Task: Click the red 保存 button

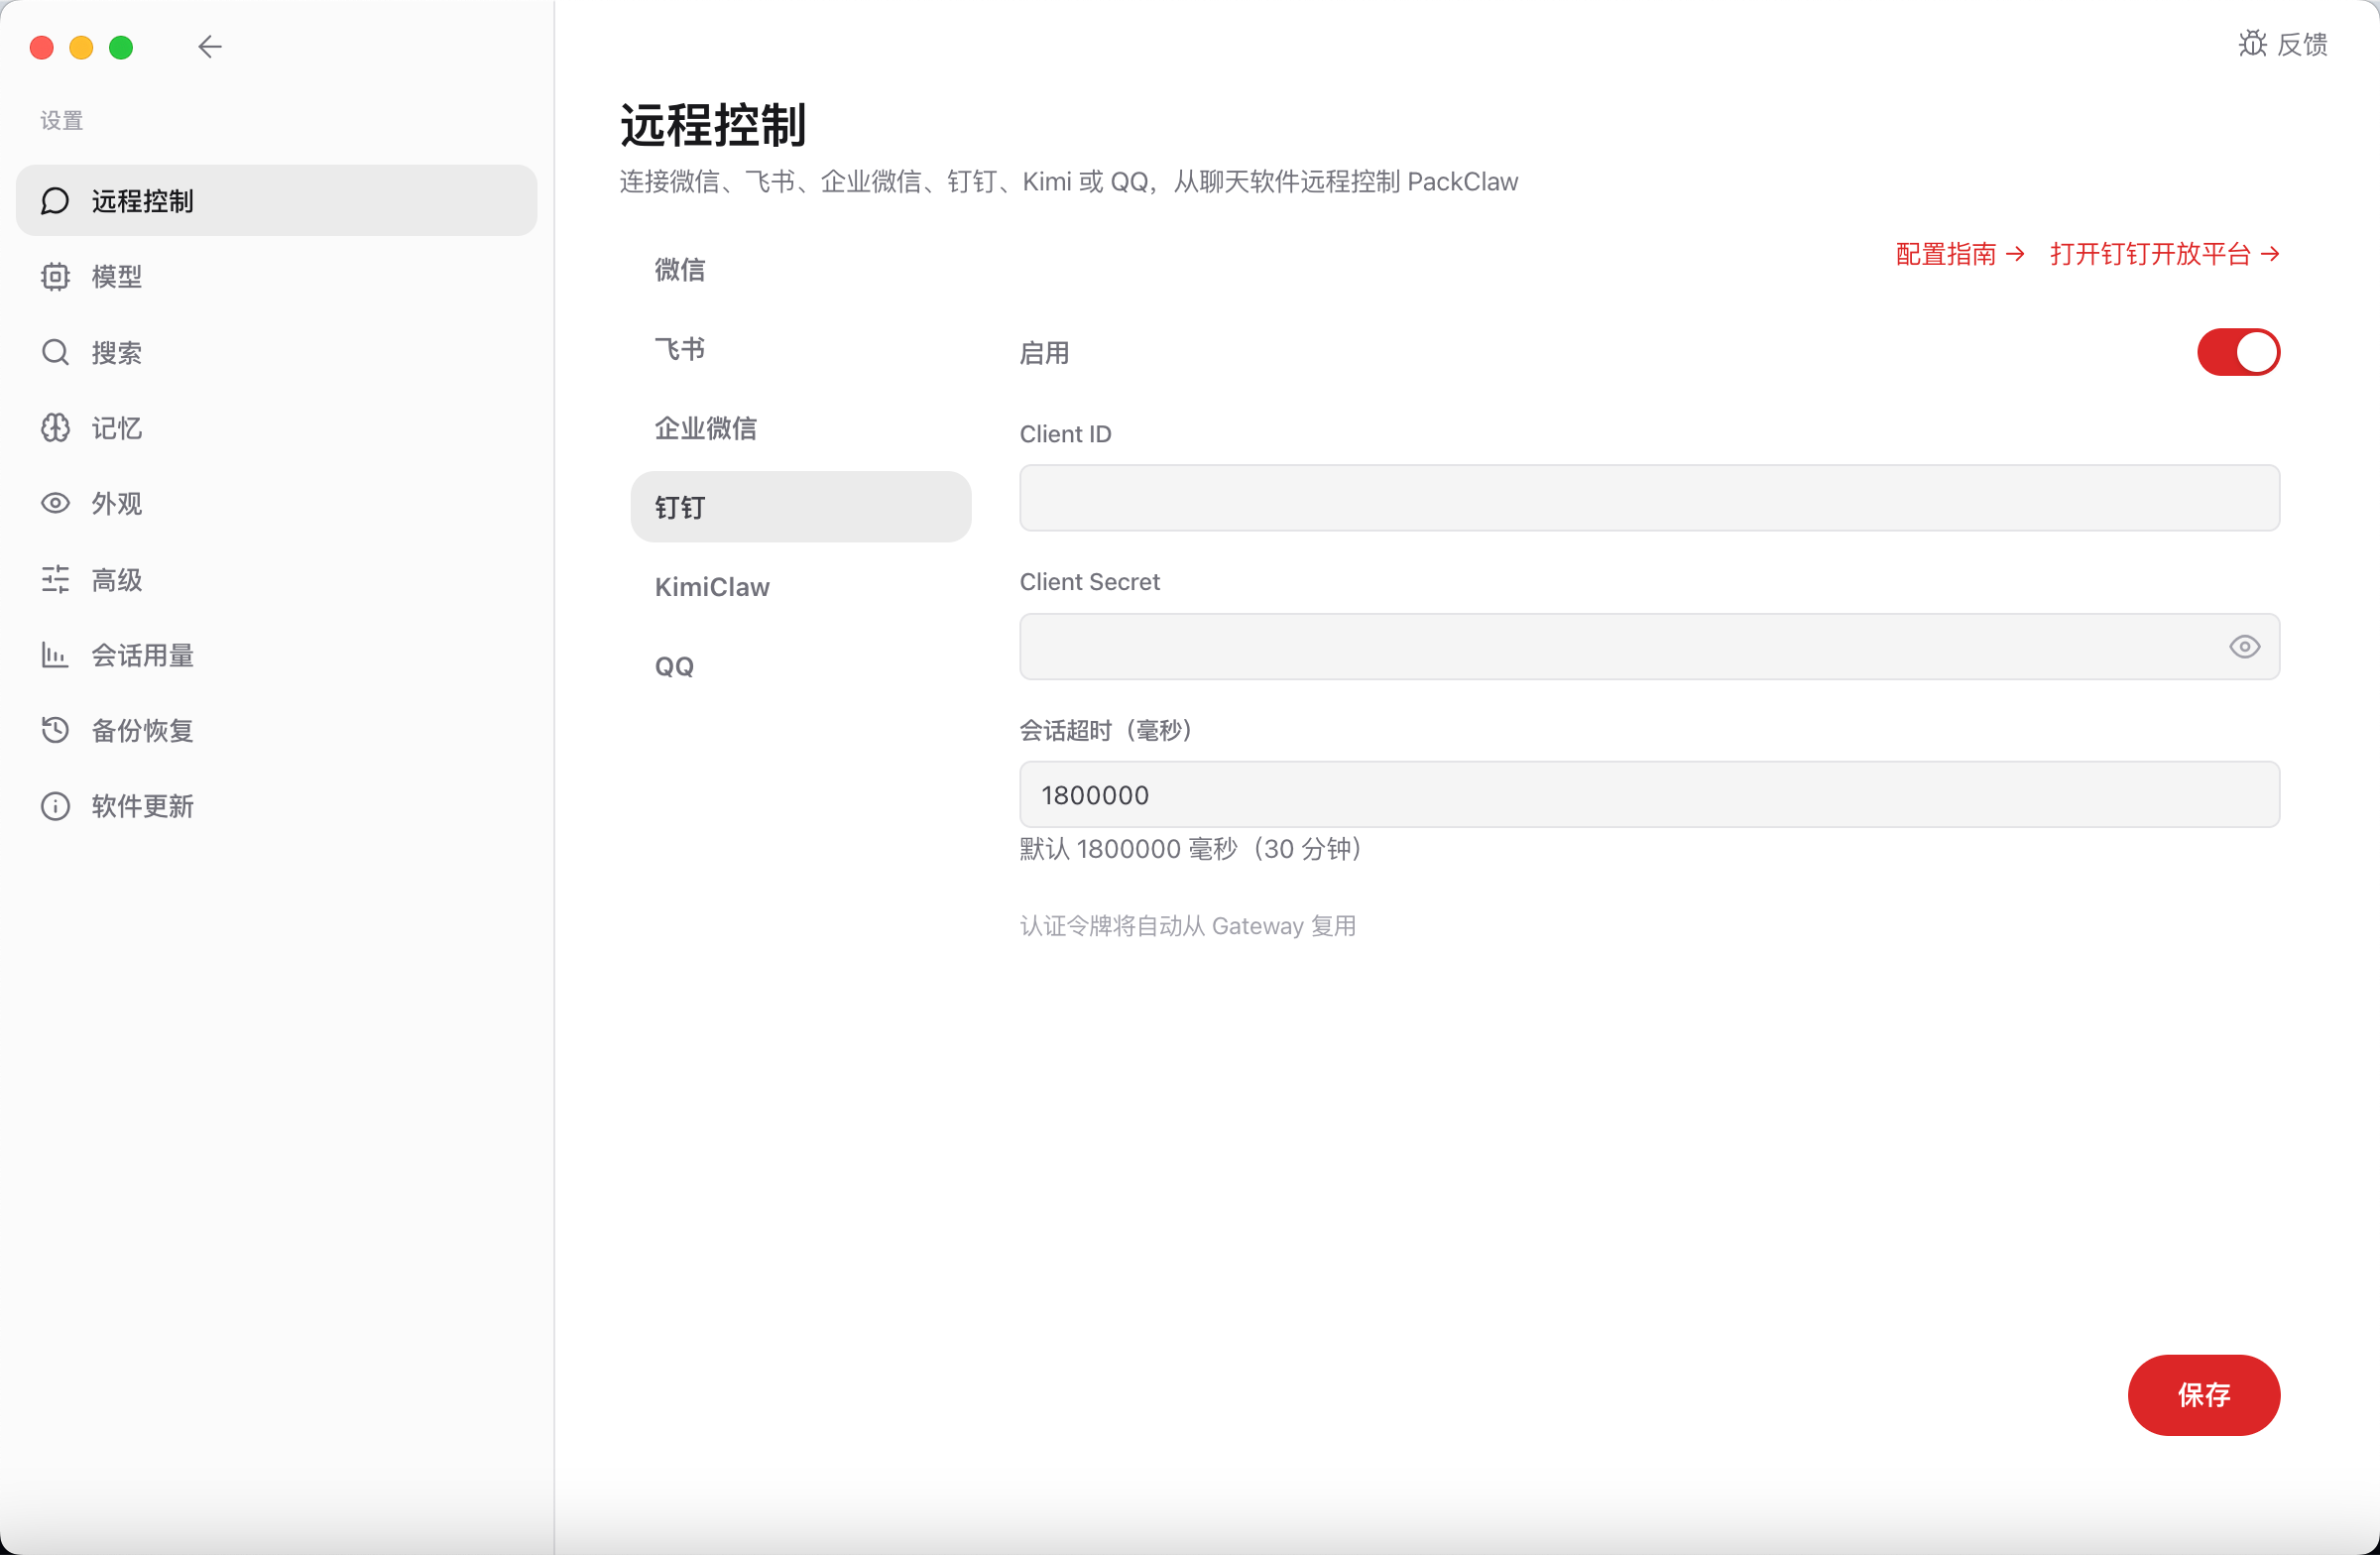Action: [2203, 1395]
